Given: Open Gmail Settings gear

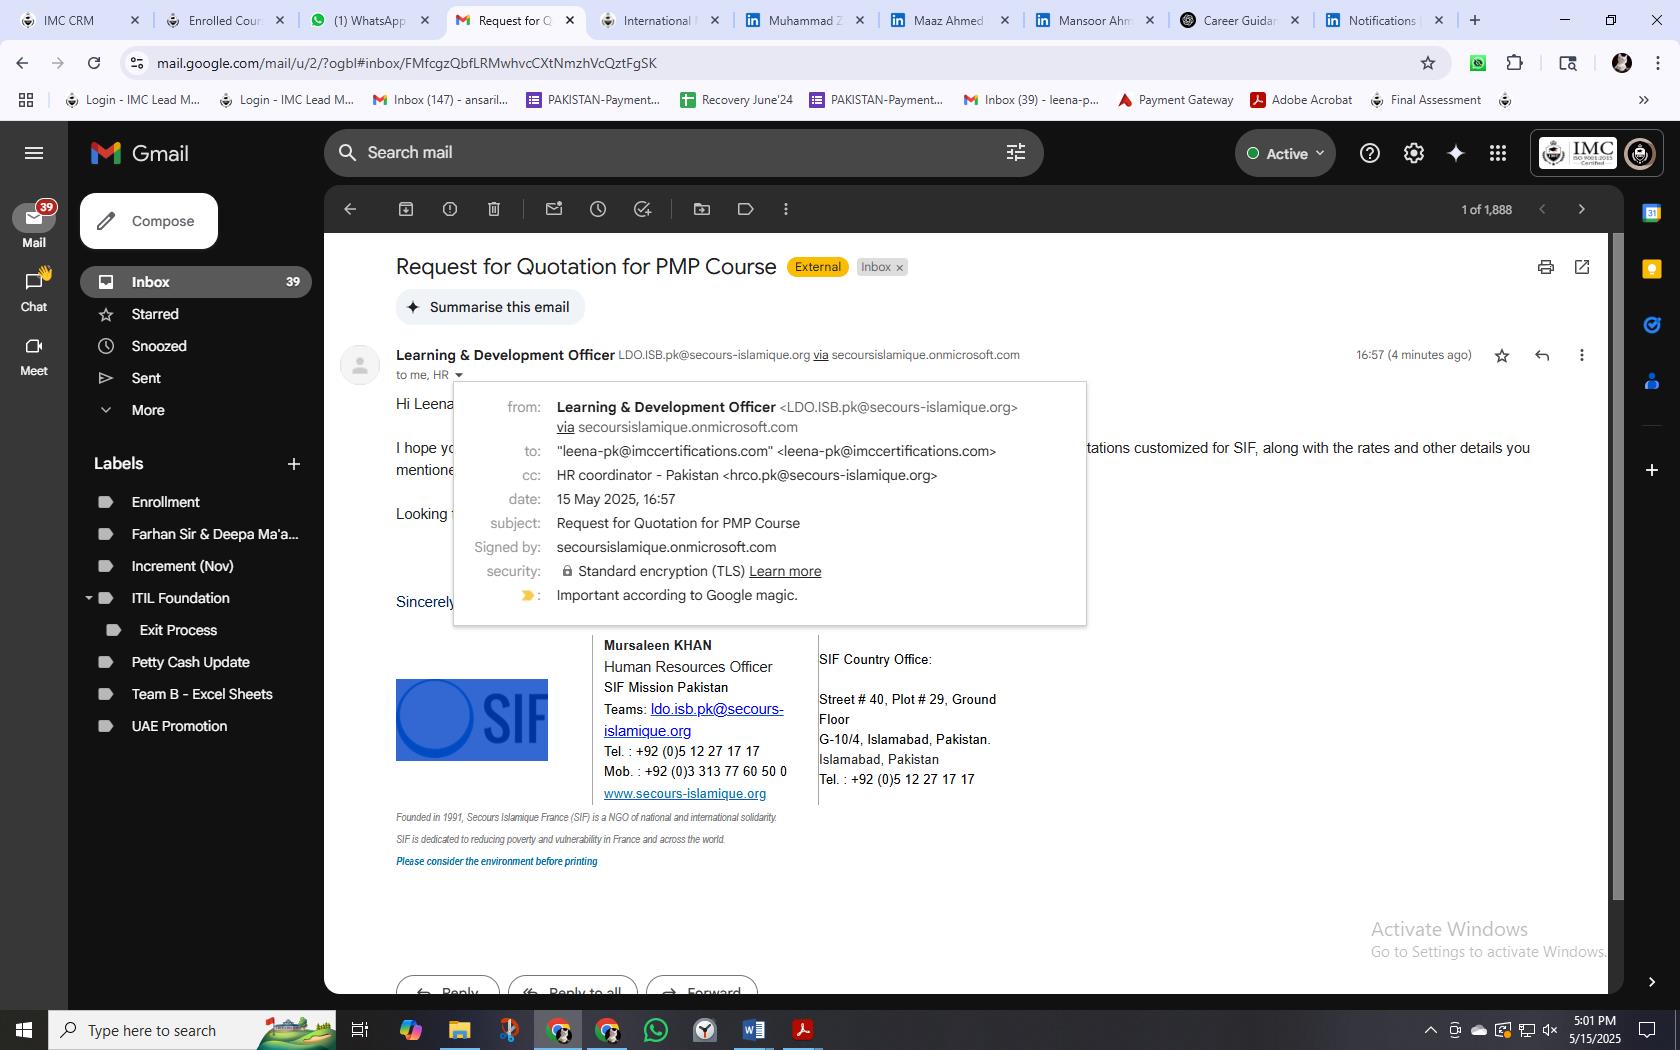Looking at the screenshot, I should click(1414, 153).
